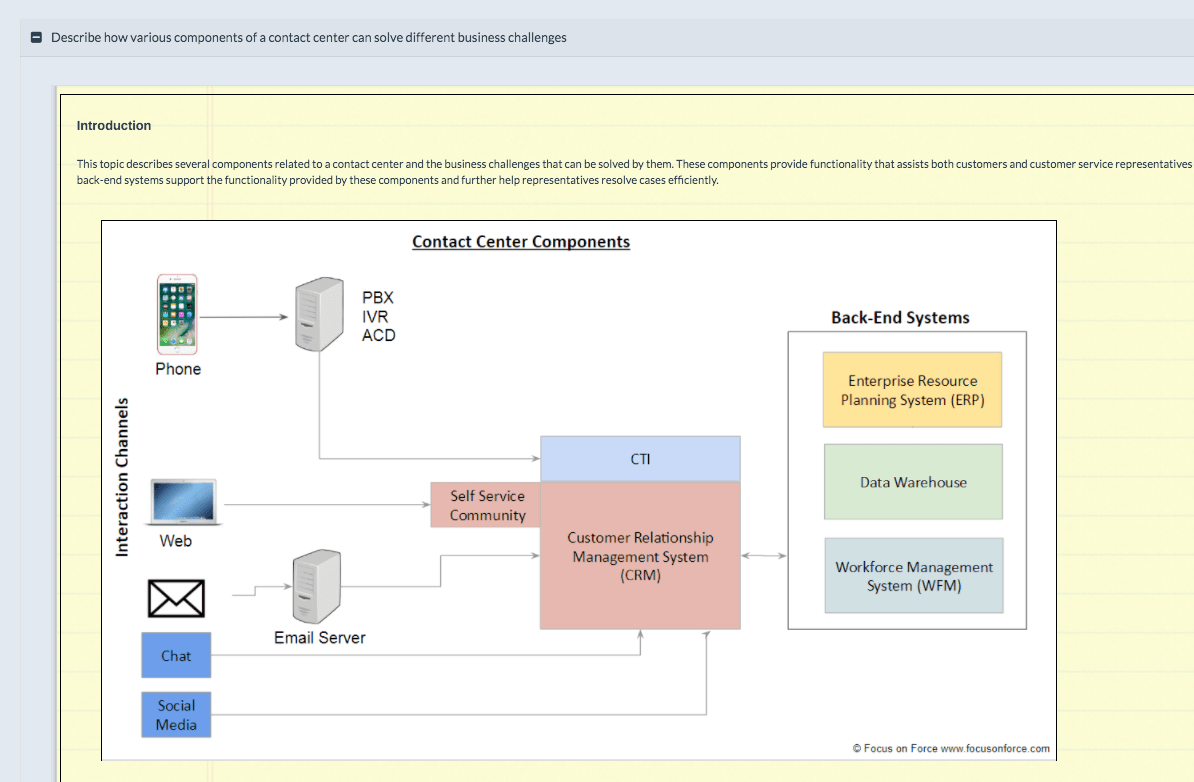
Task: Click the Web label under laptop
Action: [175, 541]
